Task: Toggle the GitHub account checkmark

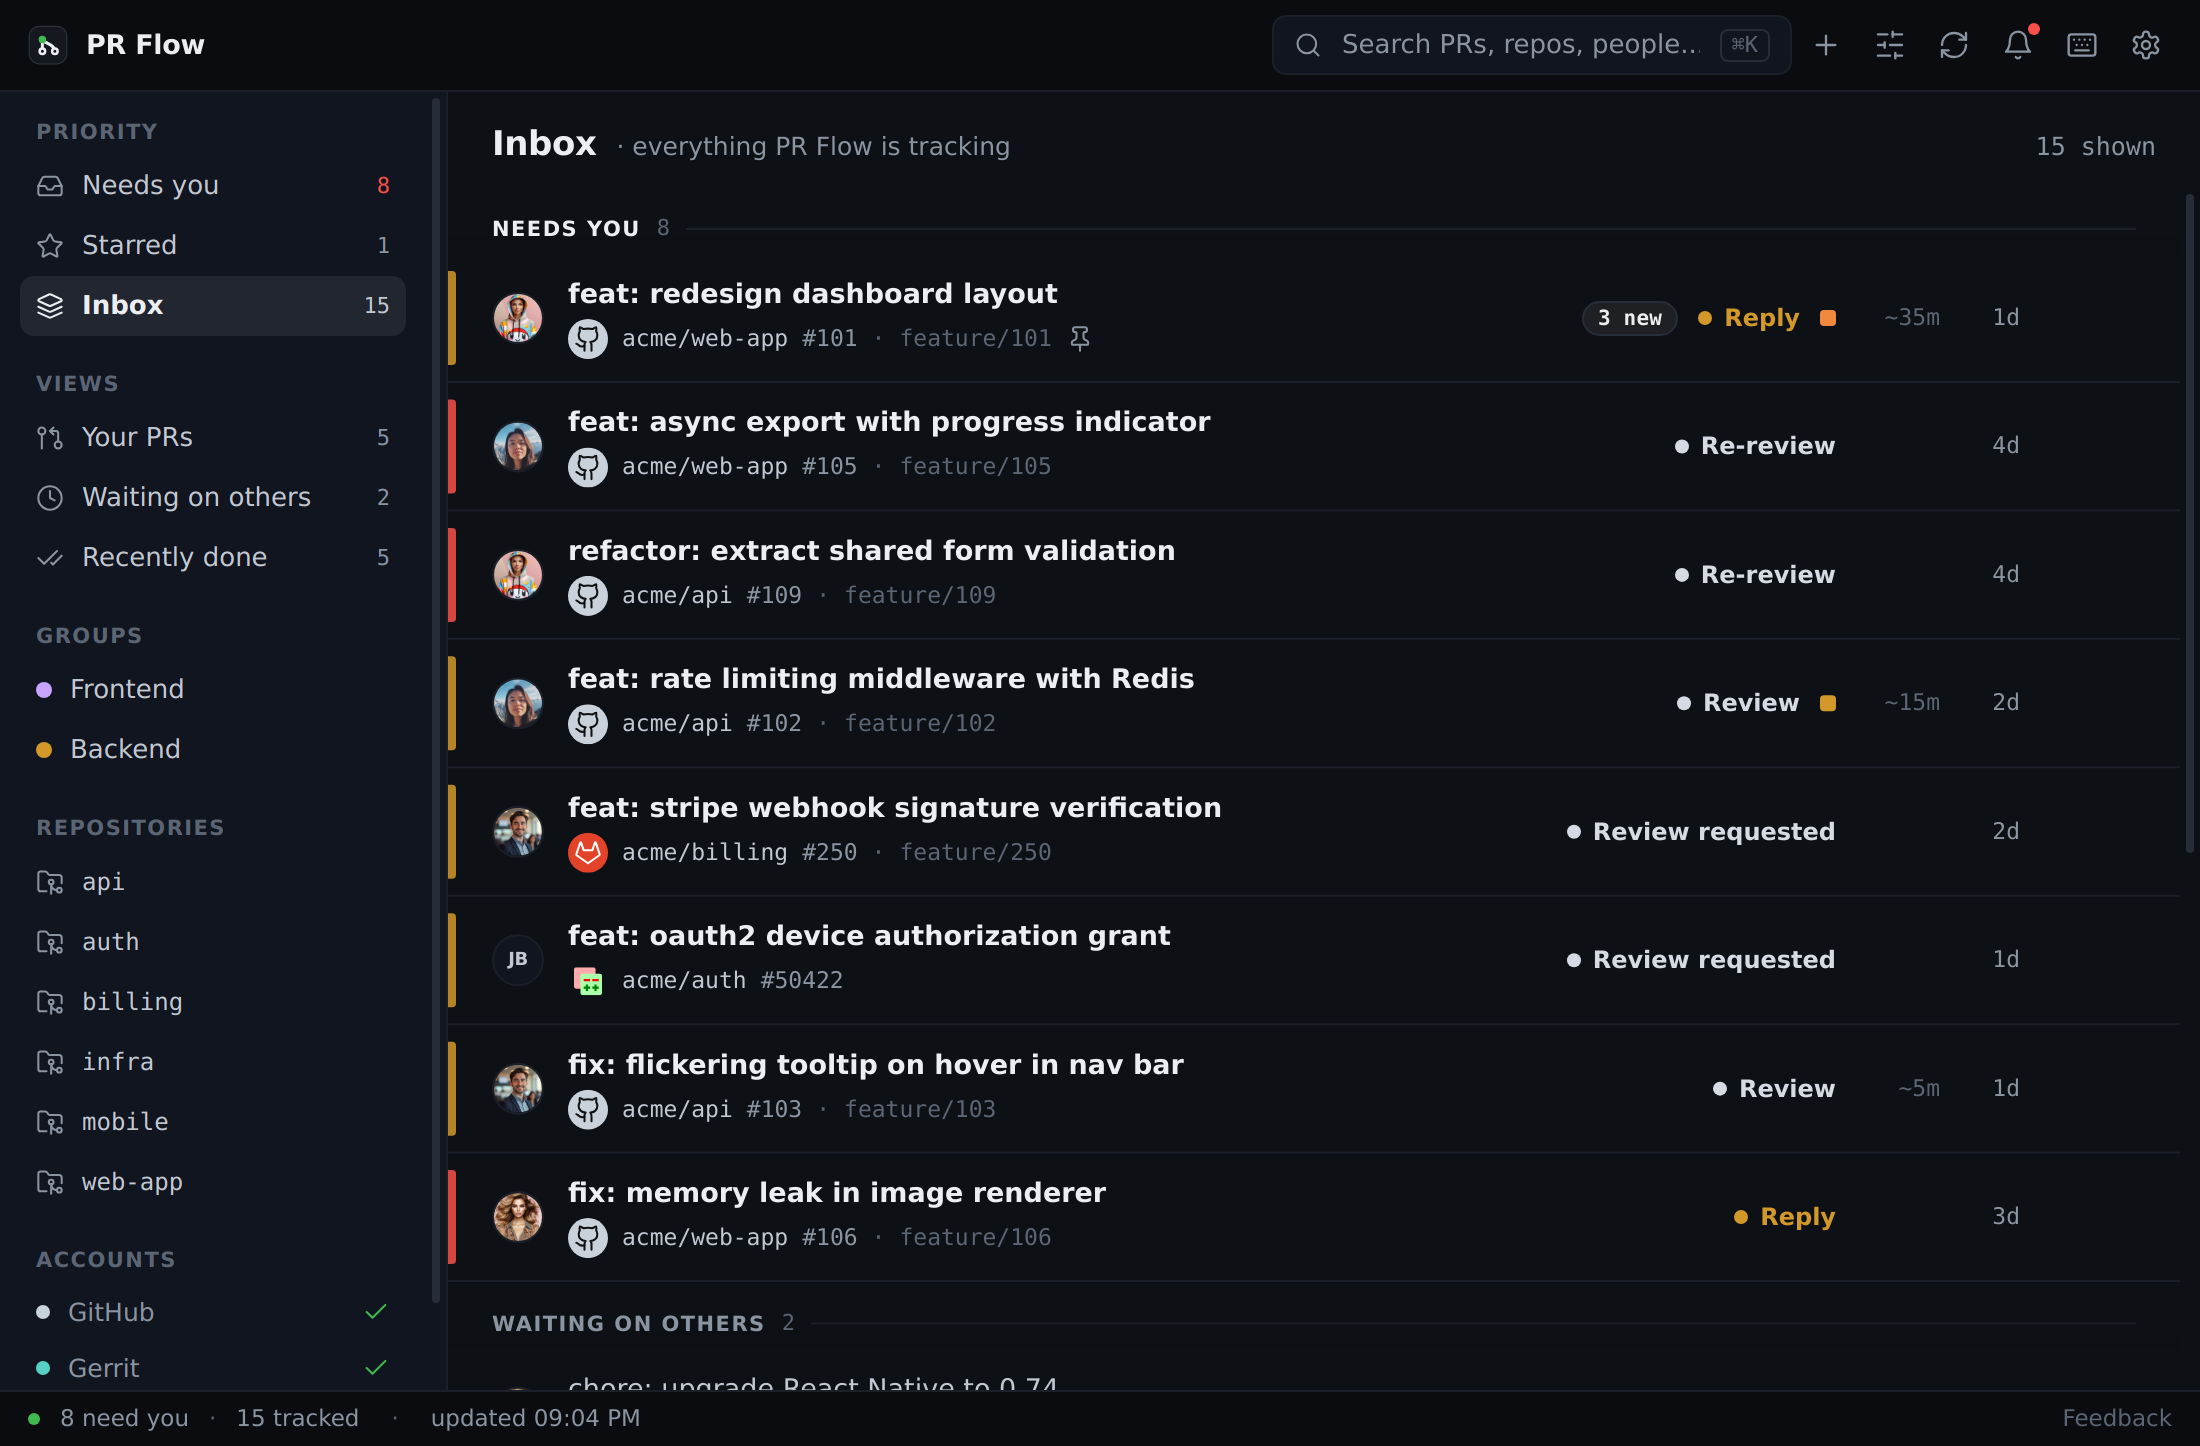Action: [376, 1312]
